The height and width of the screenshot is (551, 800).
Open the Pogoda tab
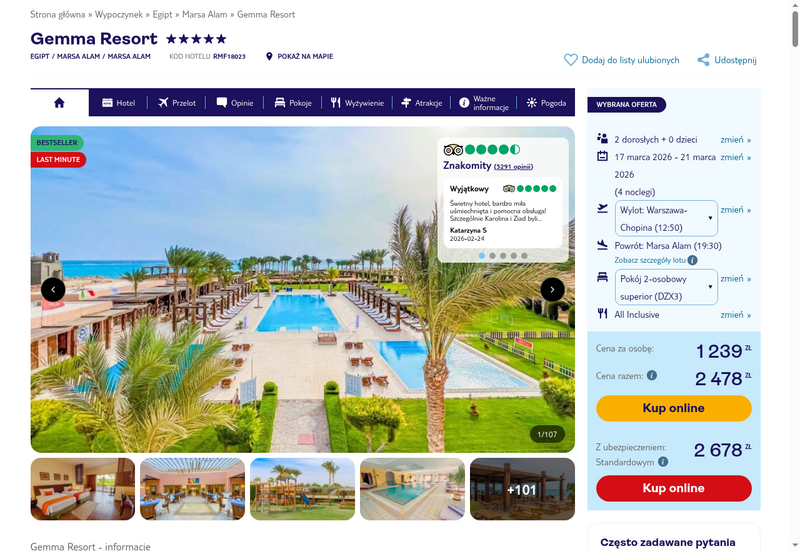(546, 103)
